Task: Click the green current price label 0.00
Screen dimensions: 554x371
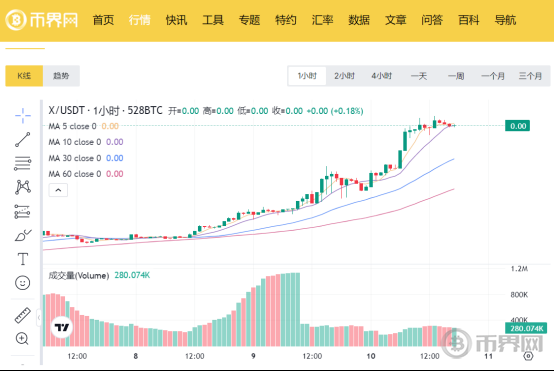Action: 518,126
